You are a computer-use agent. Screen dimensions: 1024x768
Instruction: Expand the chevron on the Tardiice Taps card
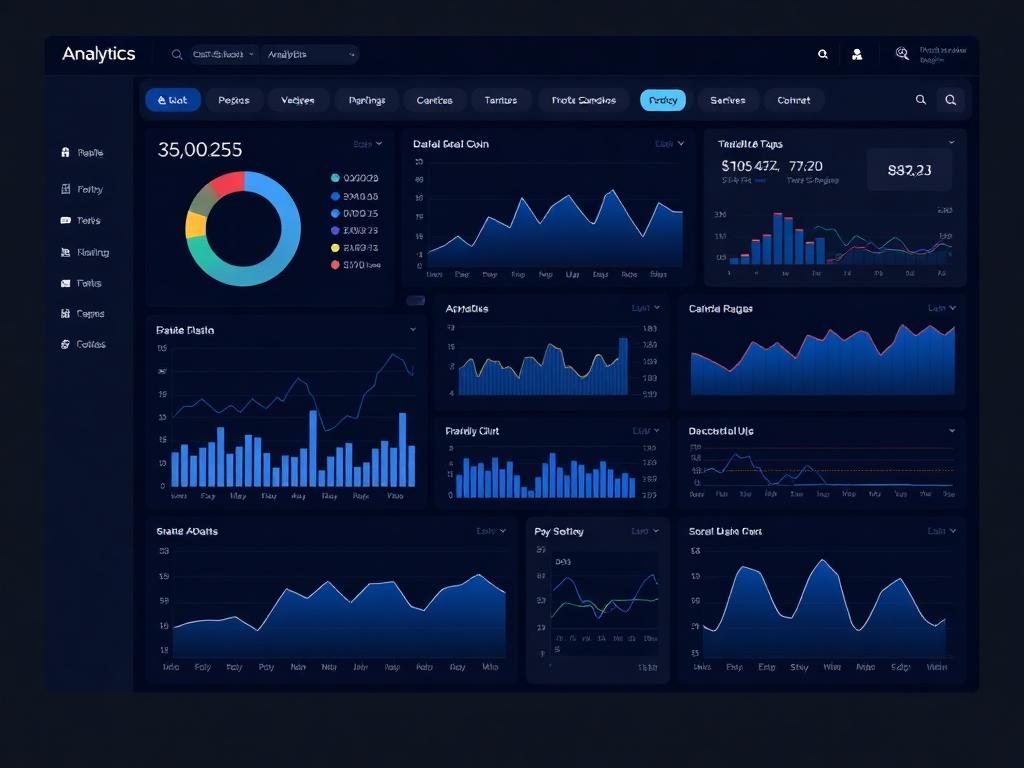pyautogui.click(x=952, y=142)
